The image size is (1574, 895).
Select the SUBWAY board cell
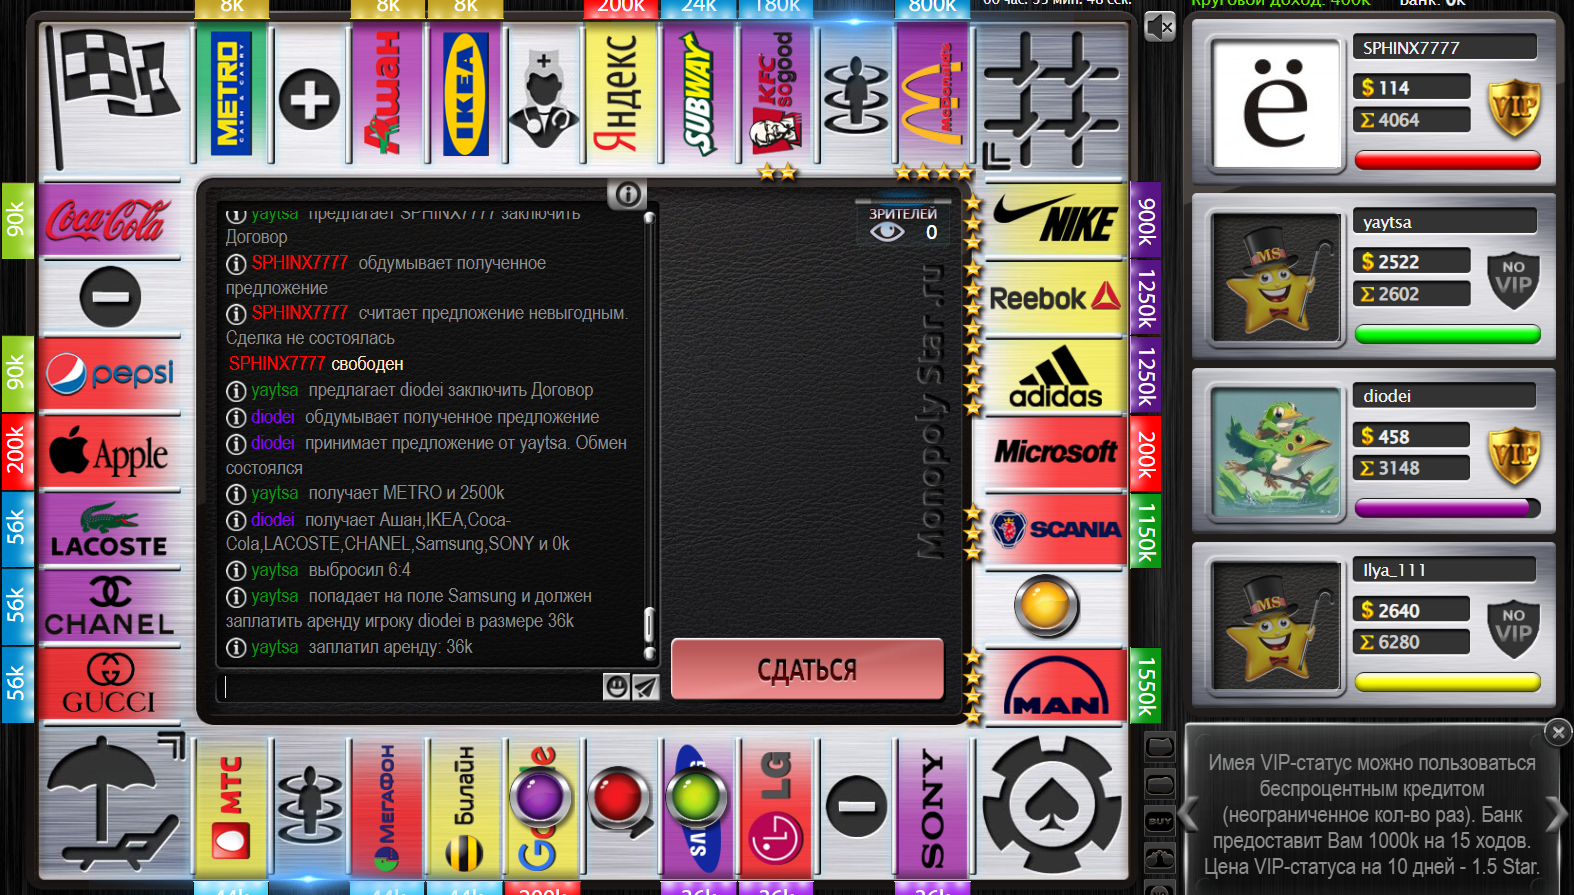click(x=699, y=92)
